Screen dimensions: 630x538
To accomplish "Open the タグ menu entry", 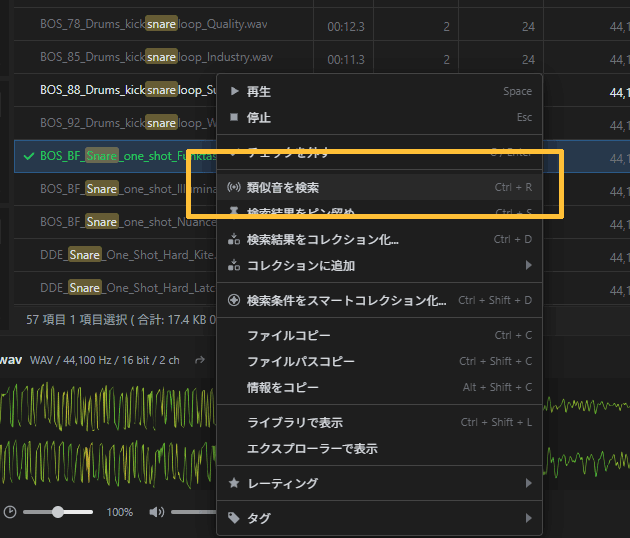I will point(380,518).
